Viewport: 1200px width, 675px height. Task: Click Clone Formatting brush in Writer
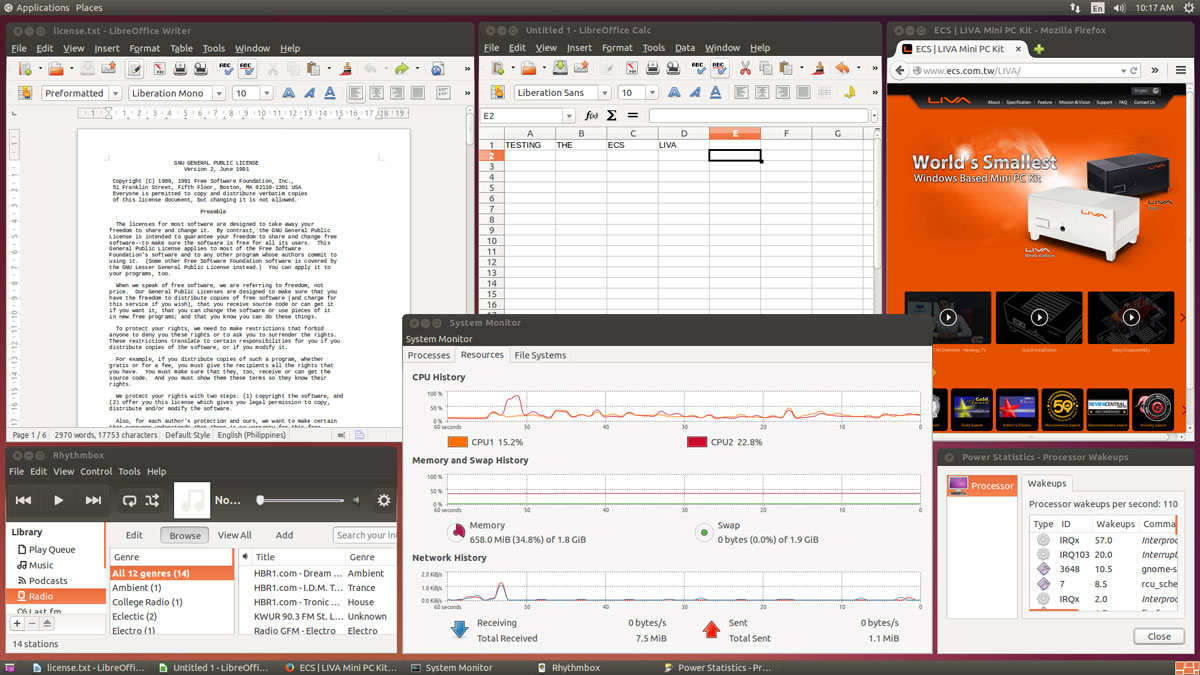346,68
